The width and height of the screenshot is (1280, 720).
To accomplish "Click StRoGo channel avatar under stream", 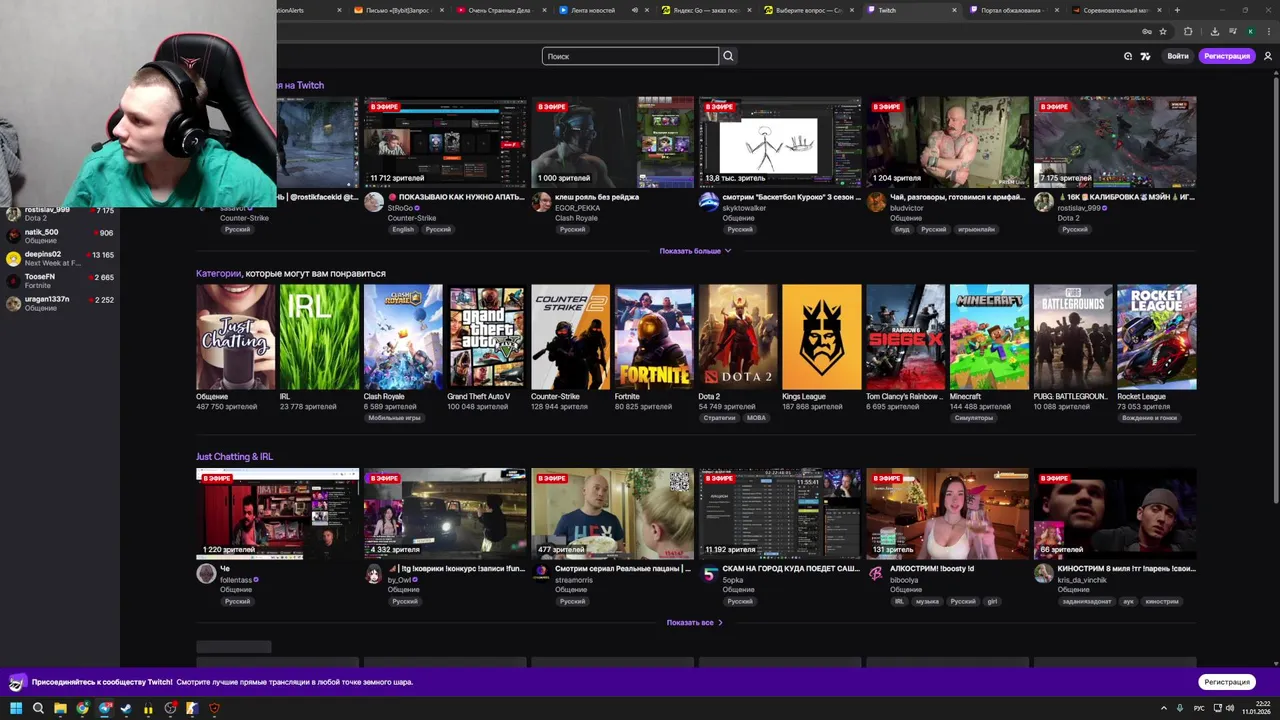I will click(374, 202).
